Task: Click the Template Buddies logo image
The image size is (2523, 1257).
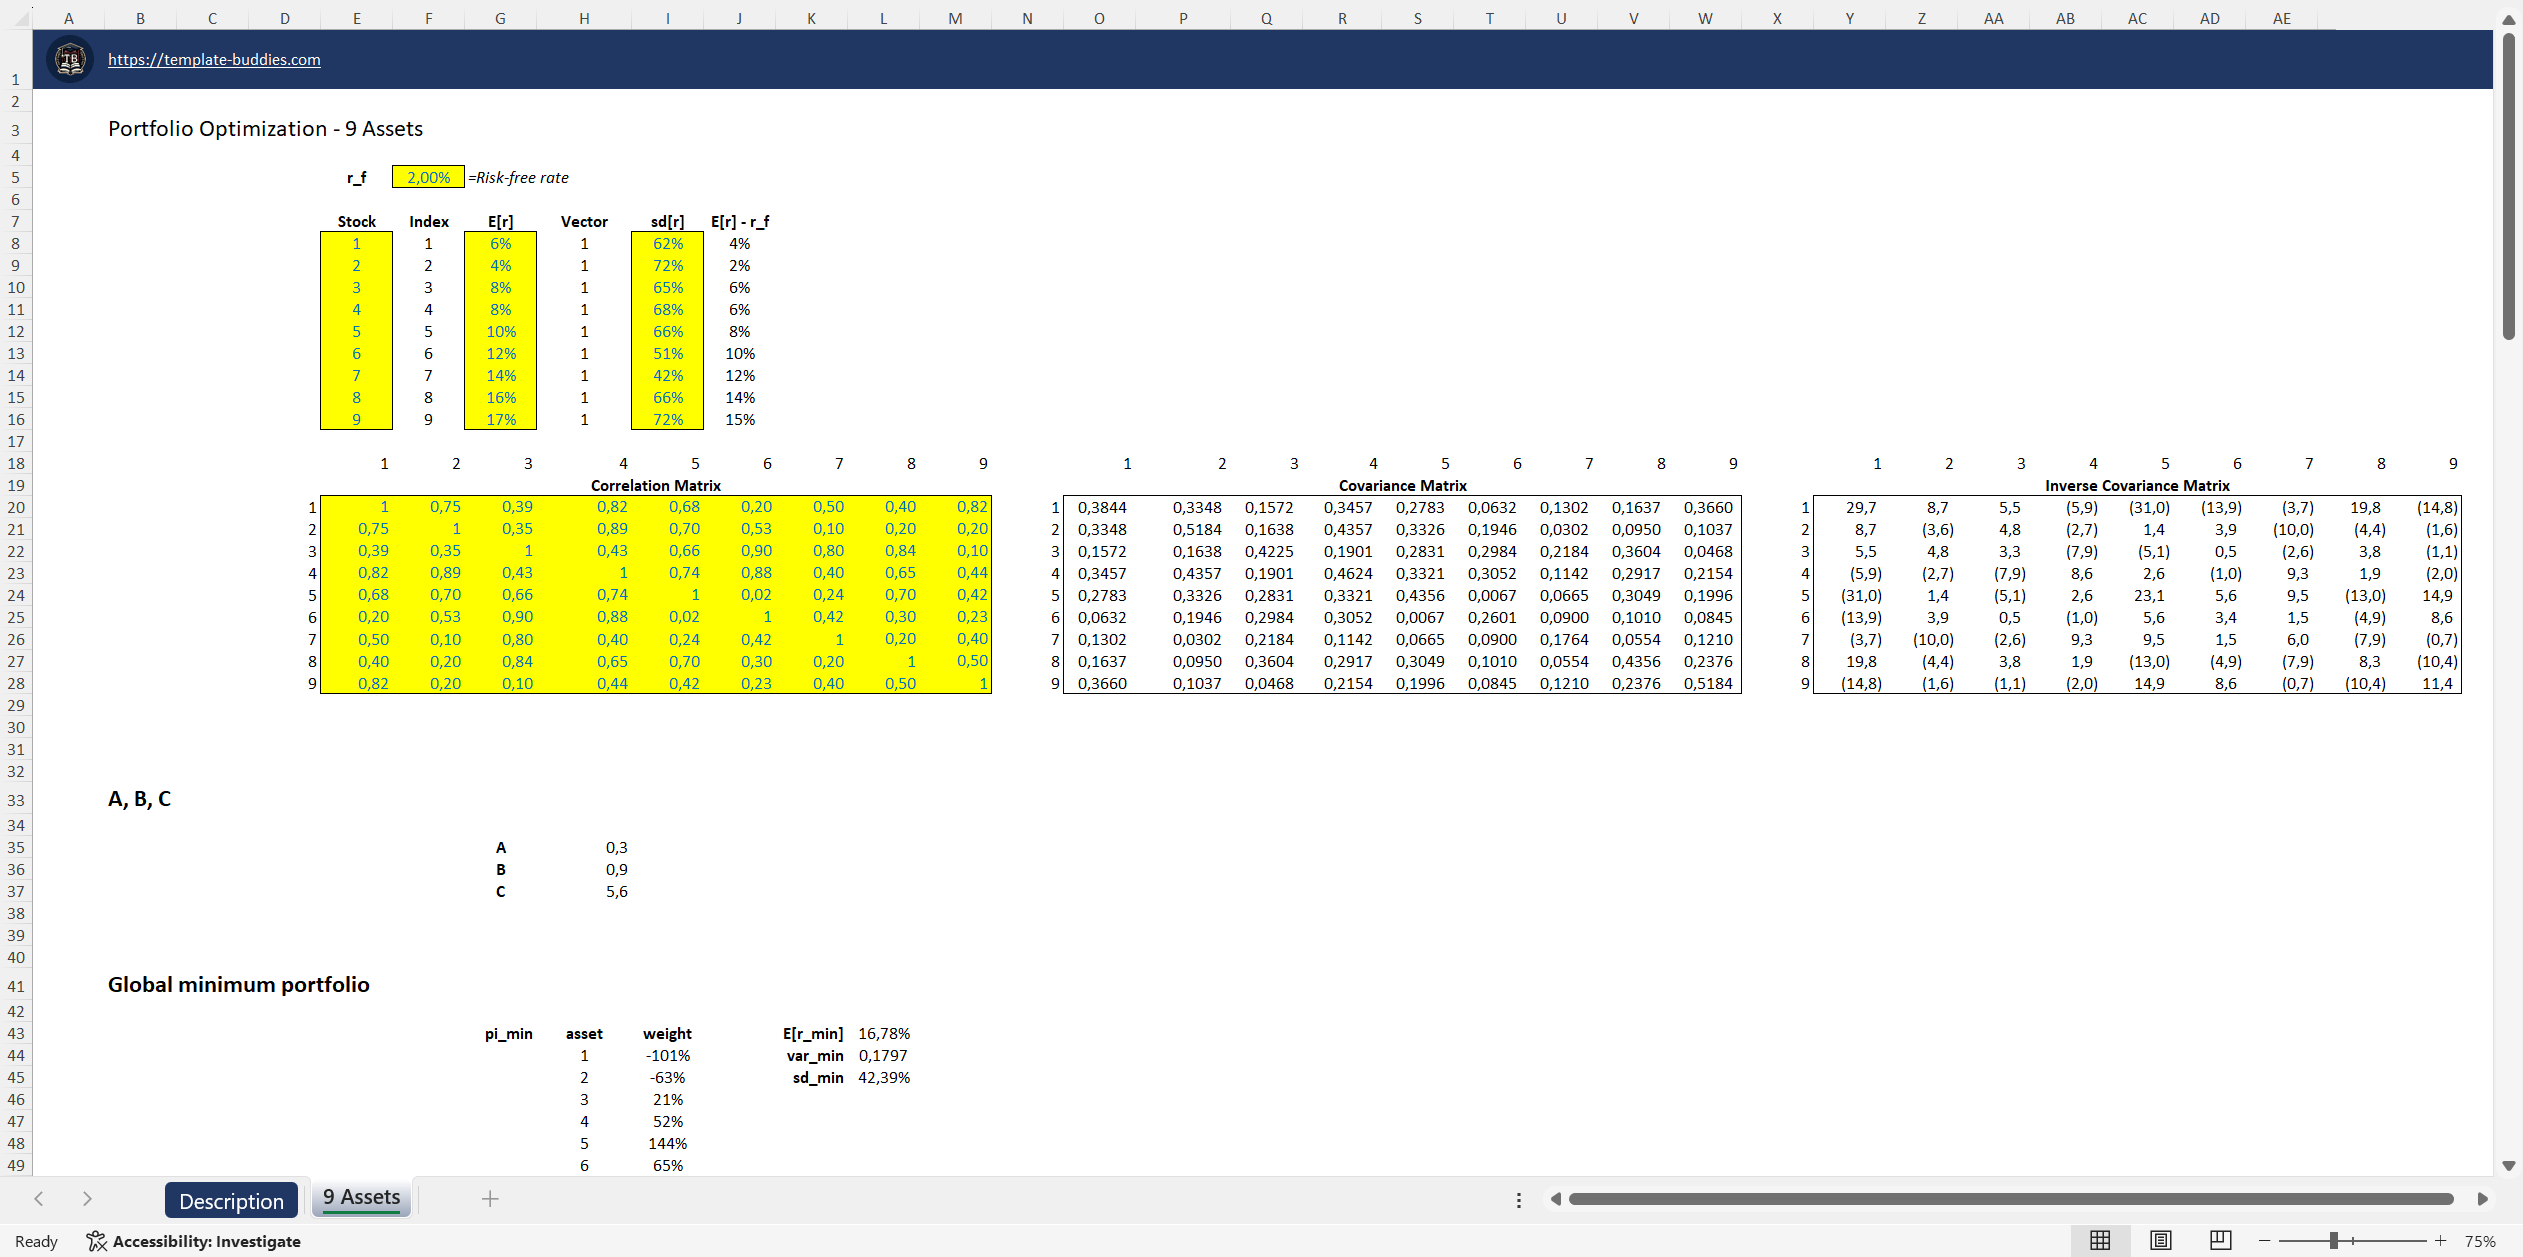Action: [x=69, y=59]
